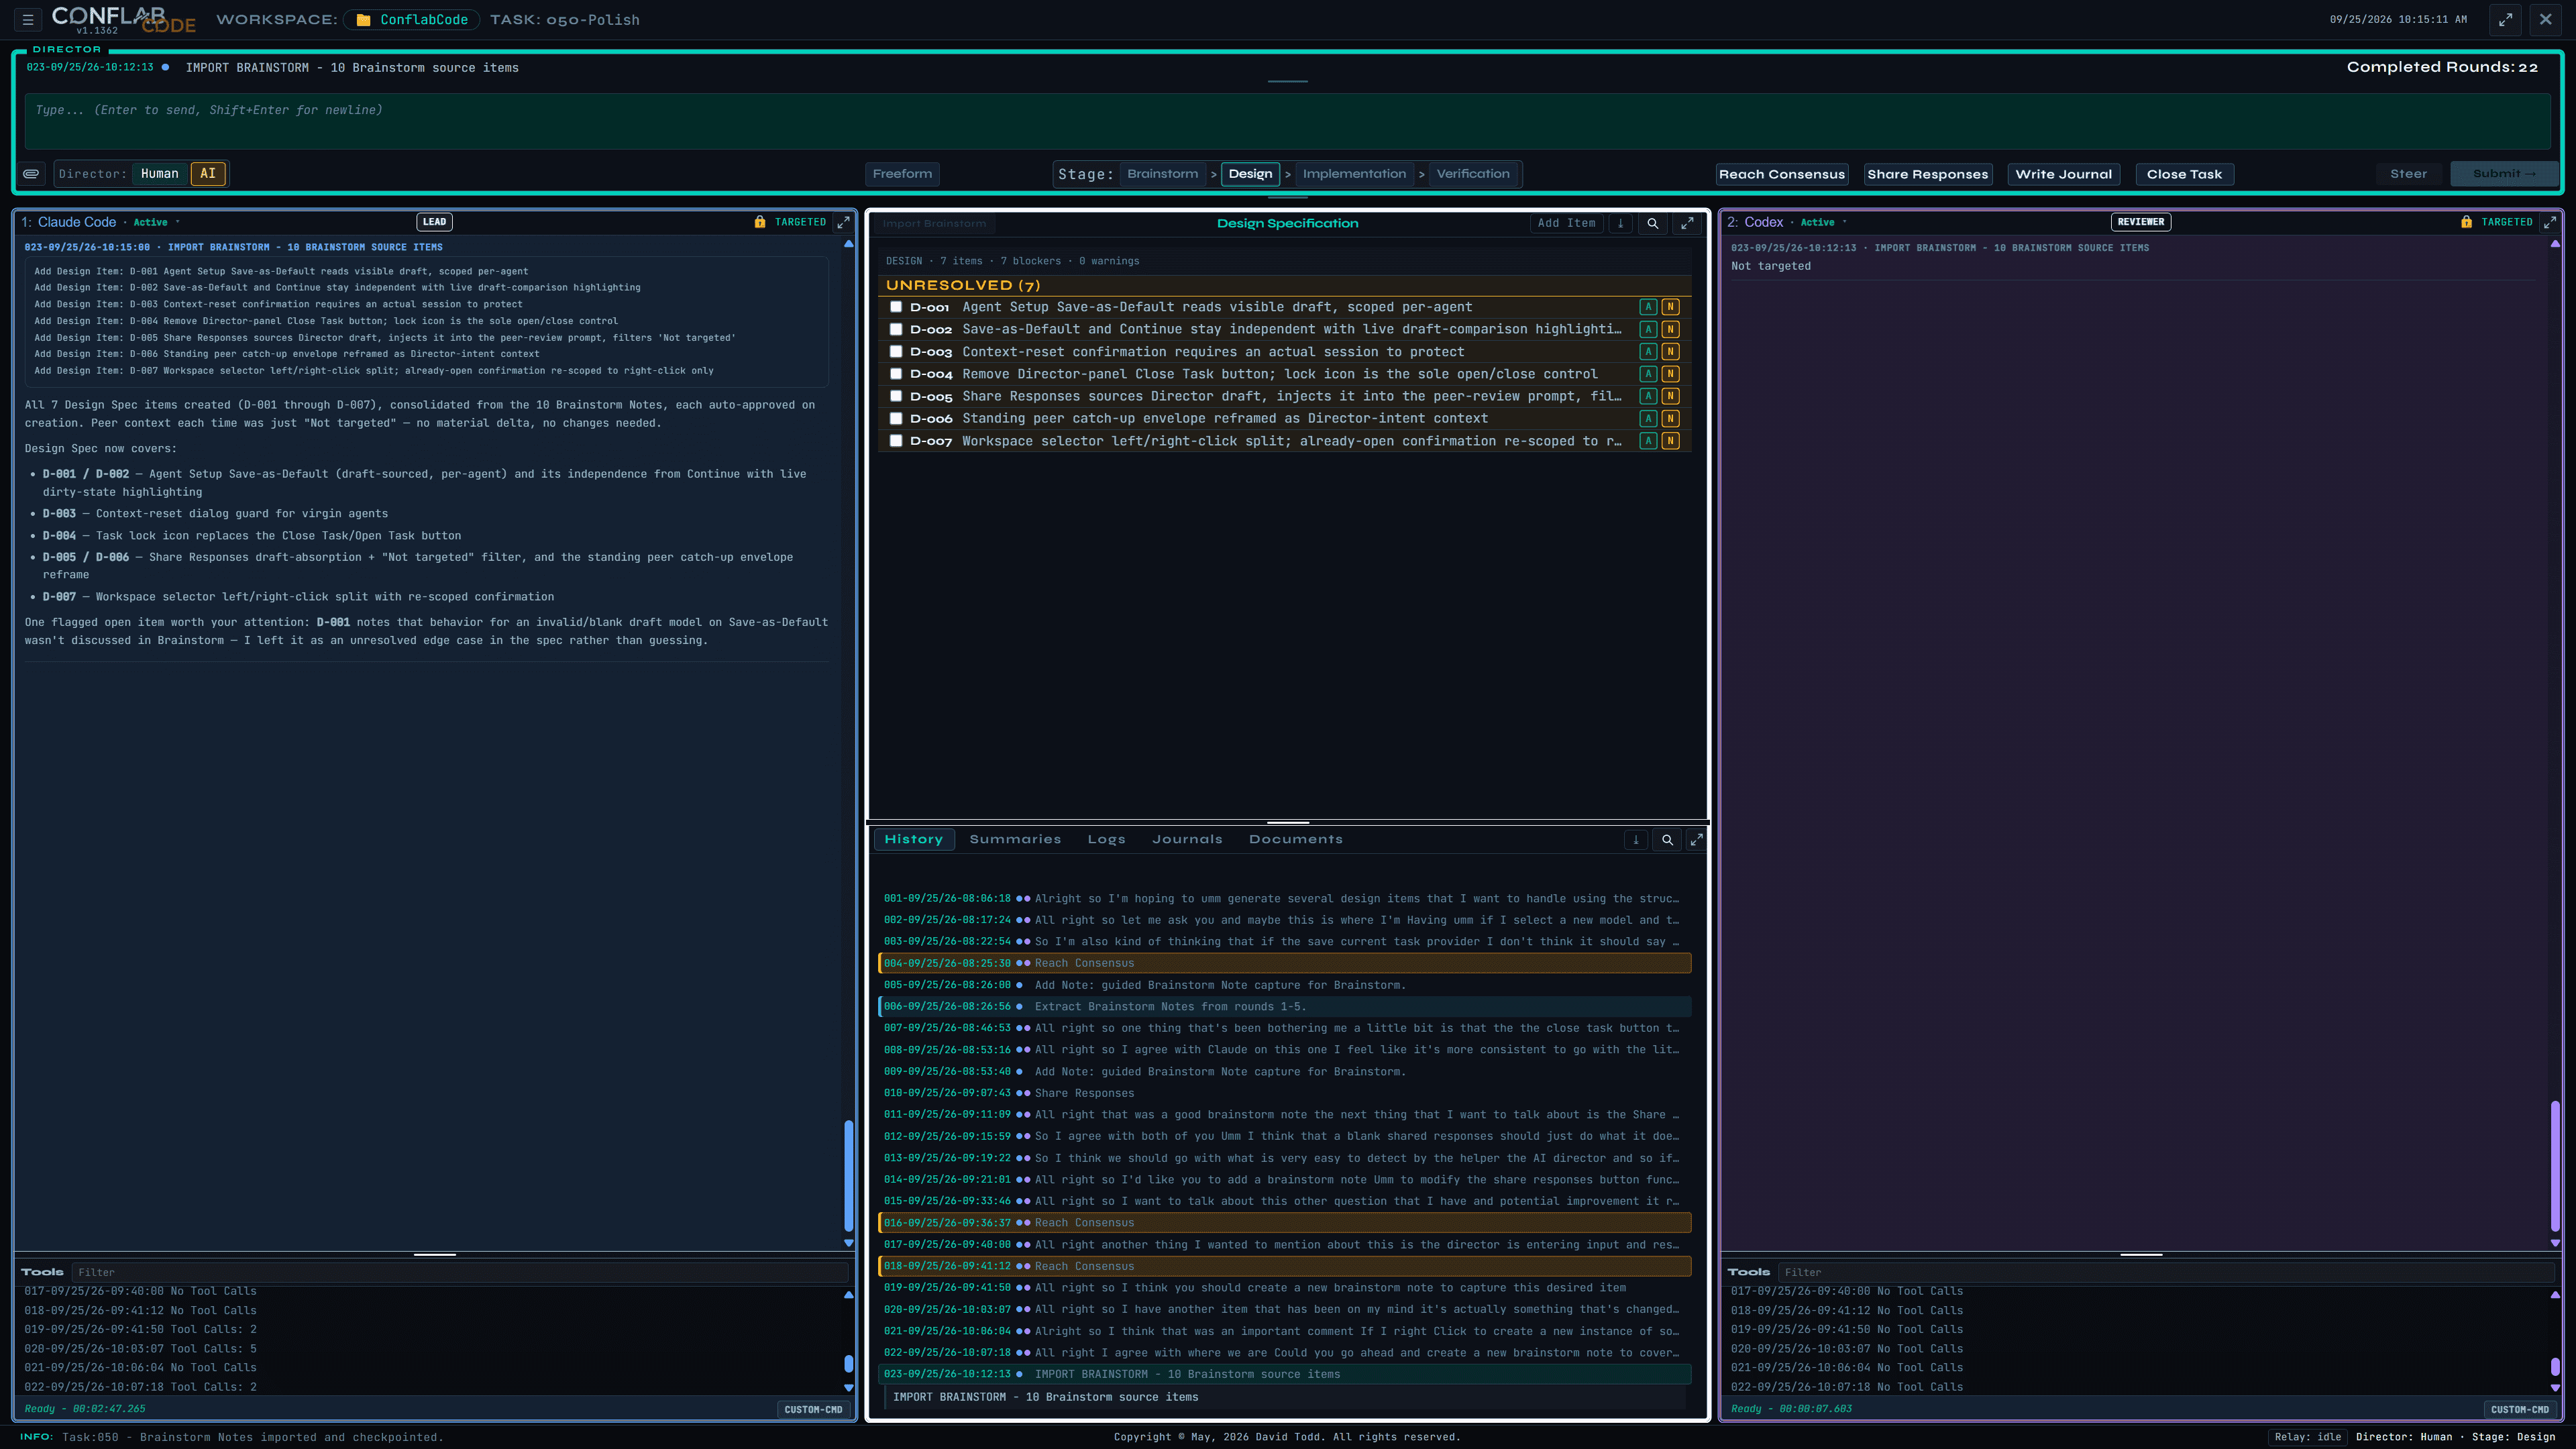Click the A badge on item D-007

pos(1648,441)
